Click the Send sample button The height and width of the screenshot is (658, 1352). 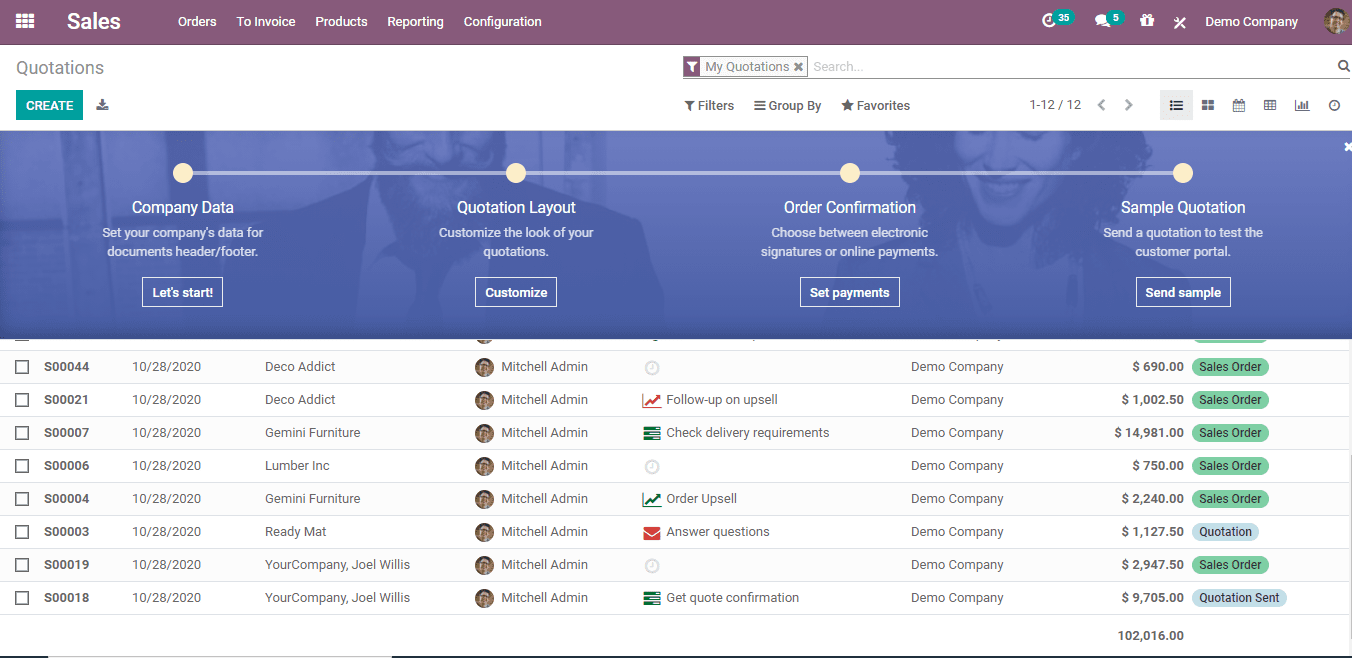coord(1183,292)
